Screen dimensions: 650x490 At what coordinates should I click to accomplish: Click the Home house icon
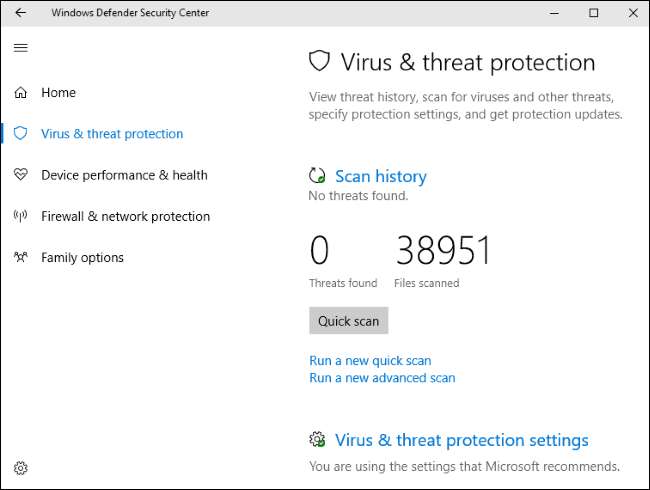(21, 93)
